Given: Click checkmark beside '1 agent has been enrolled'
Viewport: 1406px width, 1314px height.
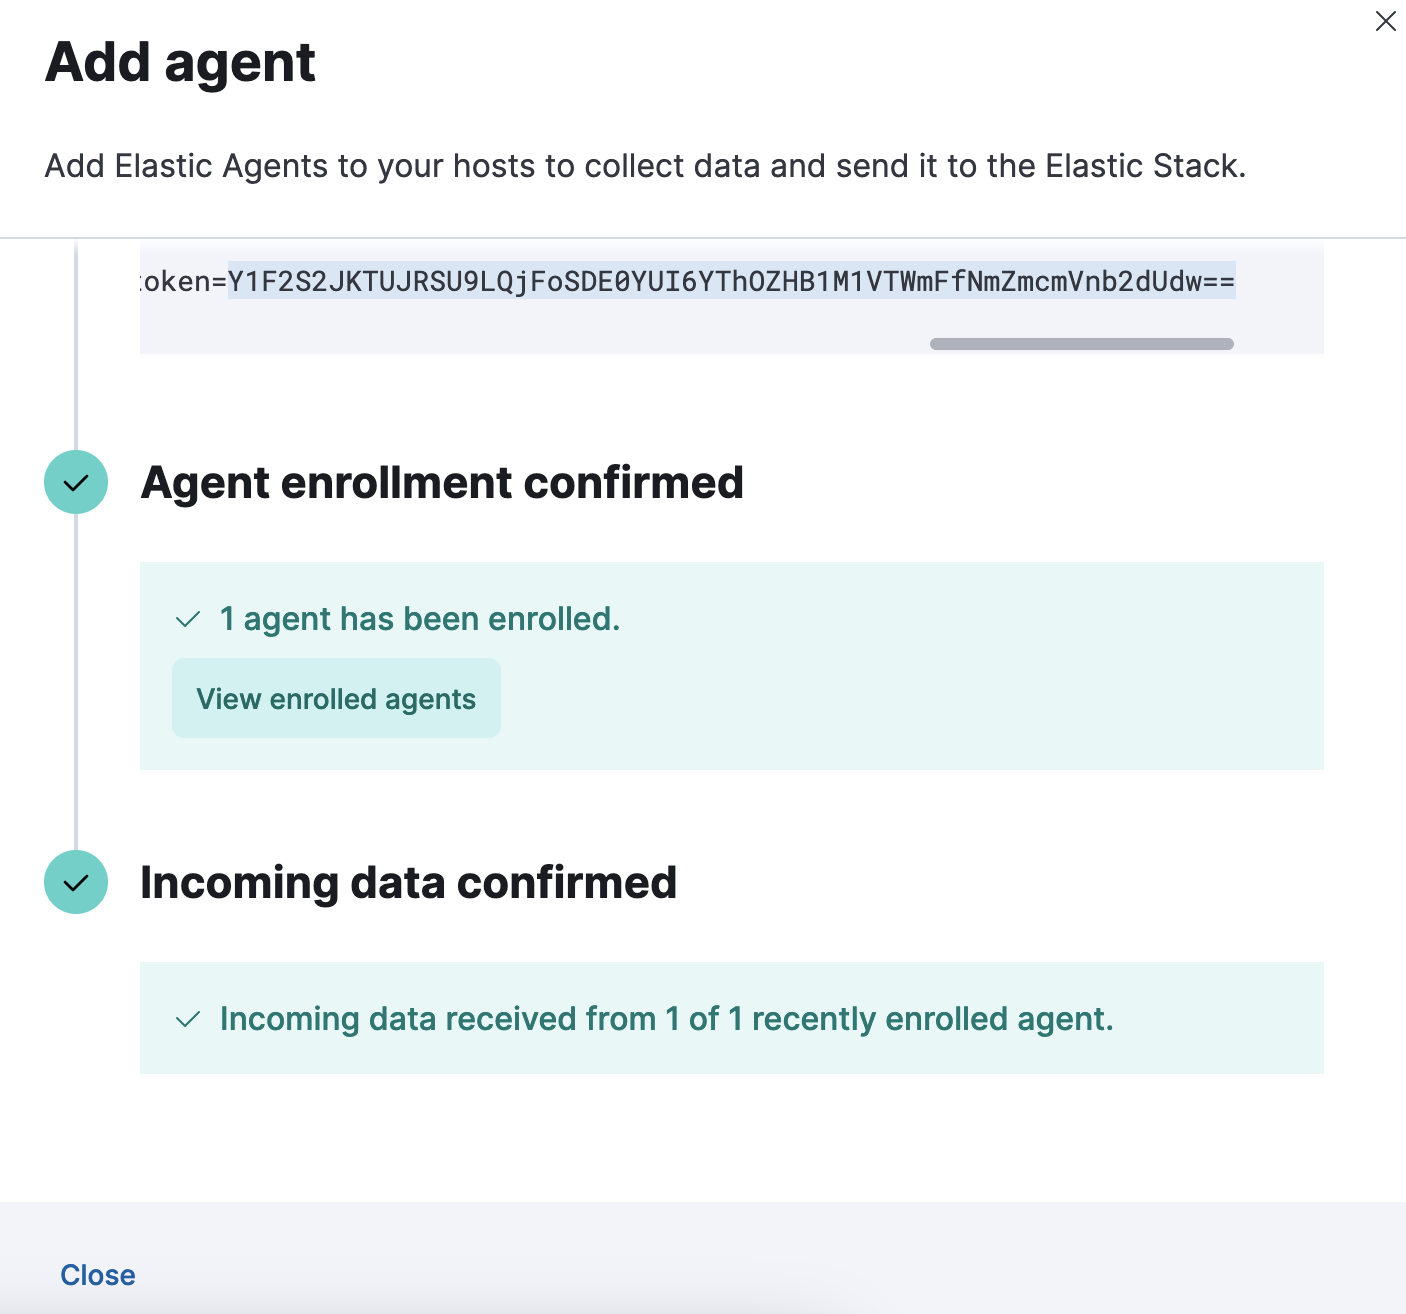Looking at the screenshot, I should (x=188, y=620).
